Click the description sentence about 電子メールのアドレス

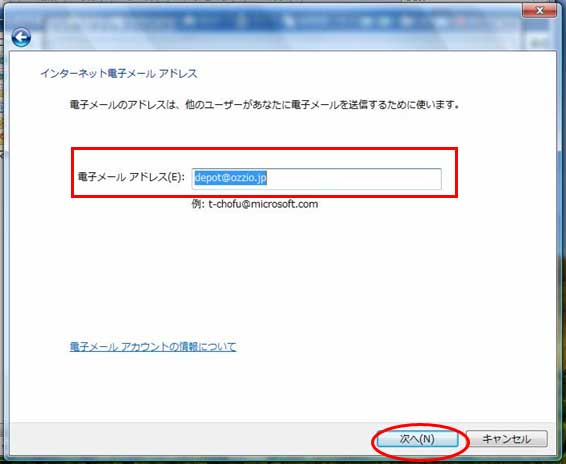tap(265, 105)
